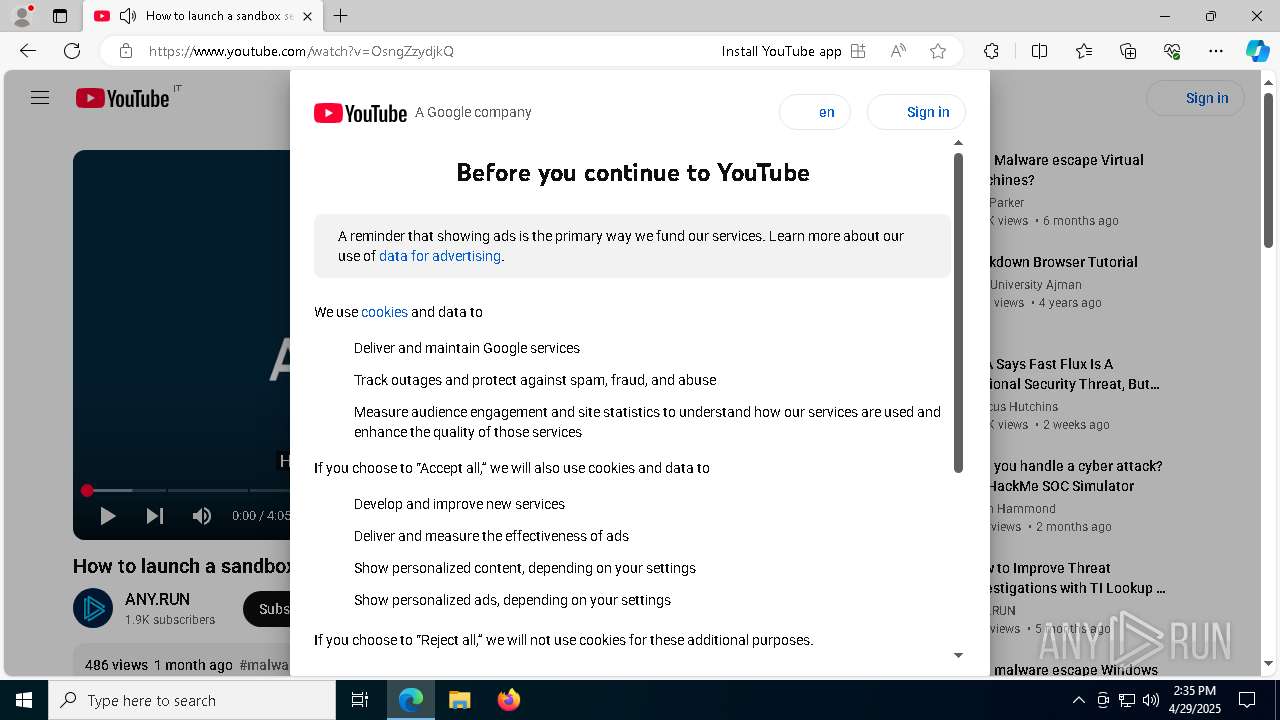Click Sign in button in consent dialog
This screenshot has height=720, width=1280.
[916, 112]
